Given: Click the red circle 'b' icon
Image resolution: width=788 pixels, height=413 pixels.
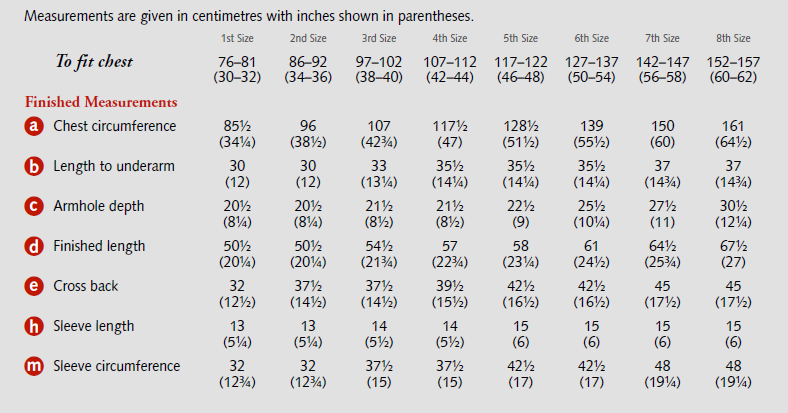Looking at the screenshot, I should (35, 167).
